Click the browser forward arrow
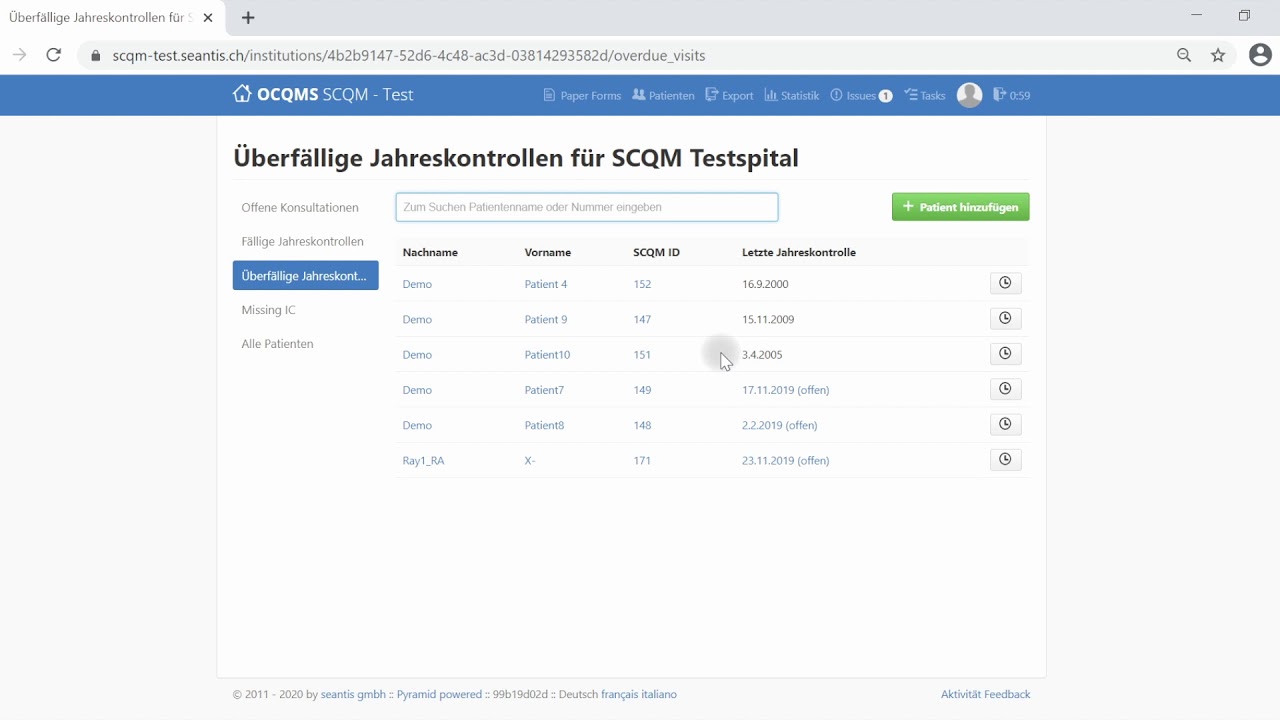This screenshot has height=720, width=1280. tap(19, 56)
